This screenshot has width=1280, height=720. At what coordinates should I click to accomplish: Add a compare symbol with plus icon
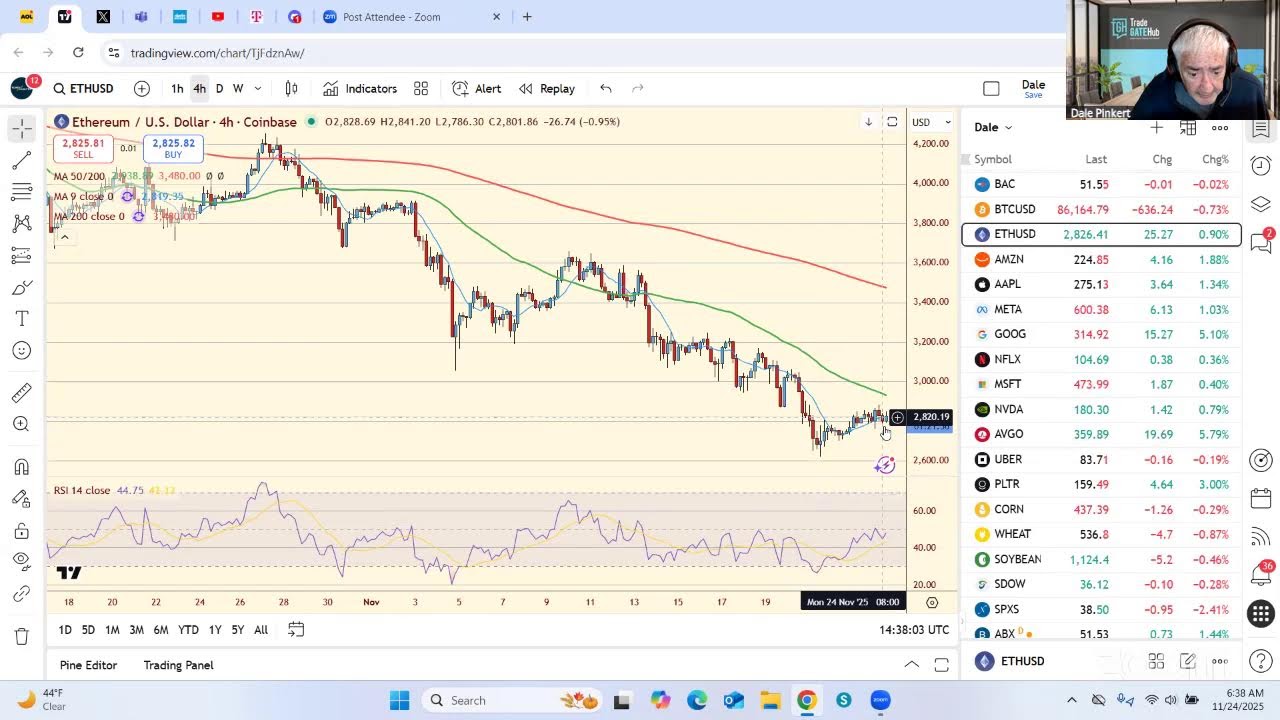(142, 89)
